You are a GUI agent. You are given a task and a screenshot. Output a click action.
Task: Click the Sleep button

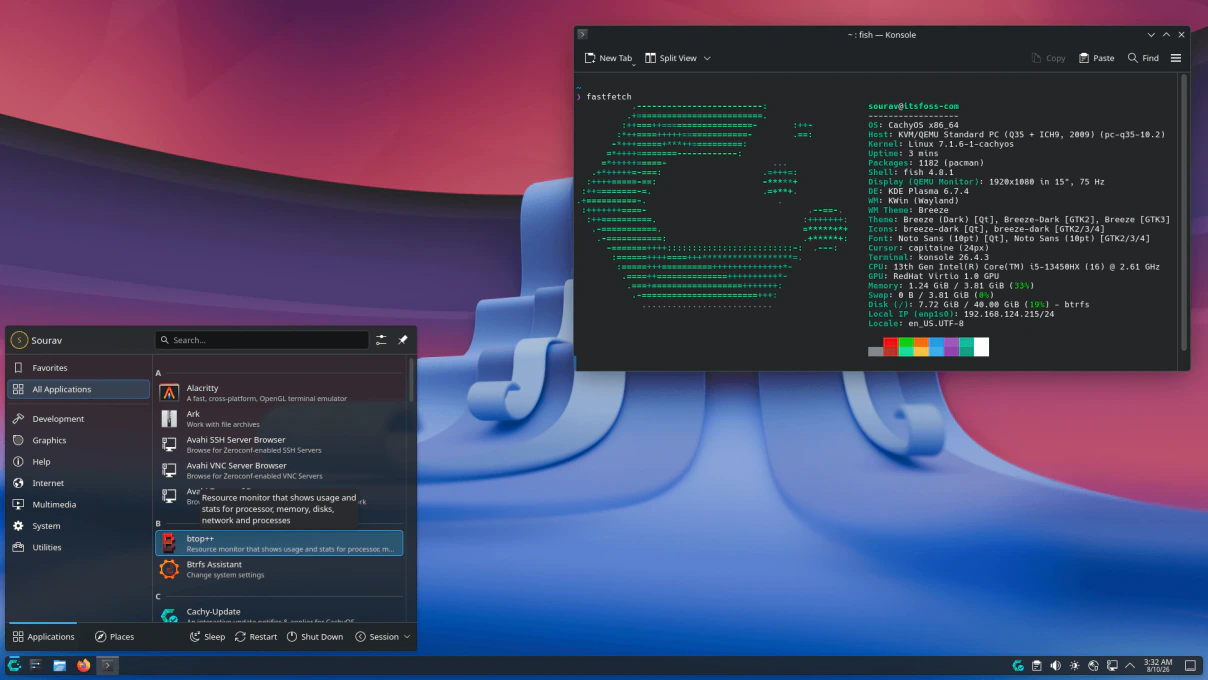coord(207,637)
